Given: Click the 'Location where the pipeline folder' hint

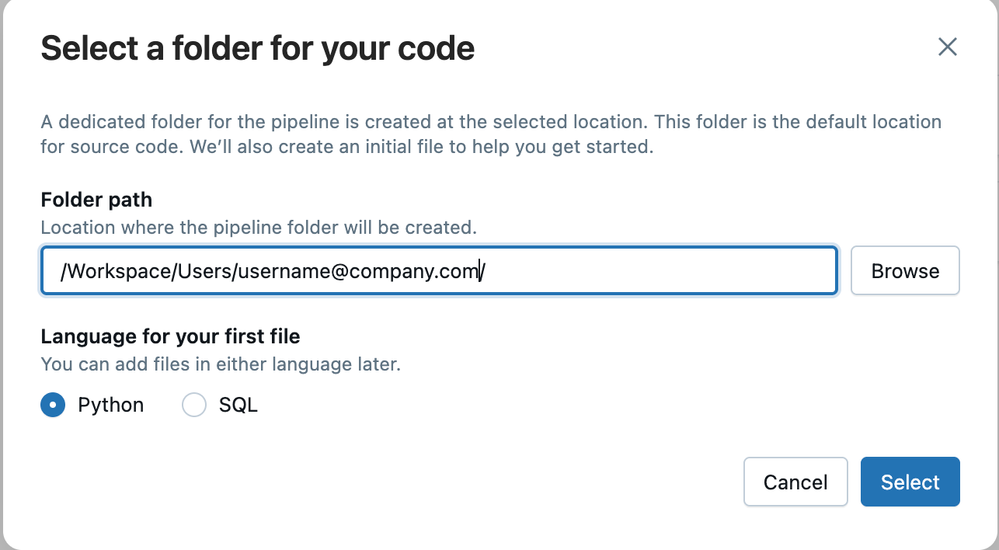Looking at the screenshot, I should point(258,227).
